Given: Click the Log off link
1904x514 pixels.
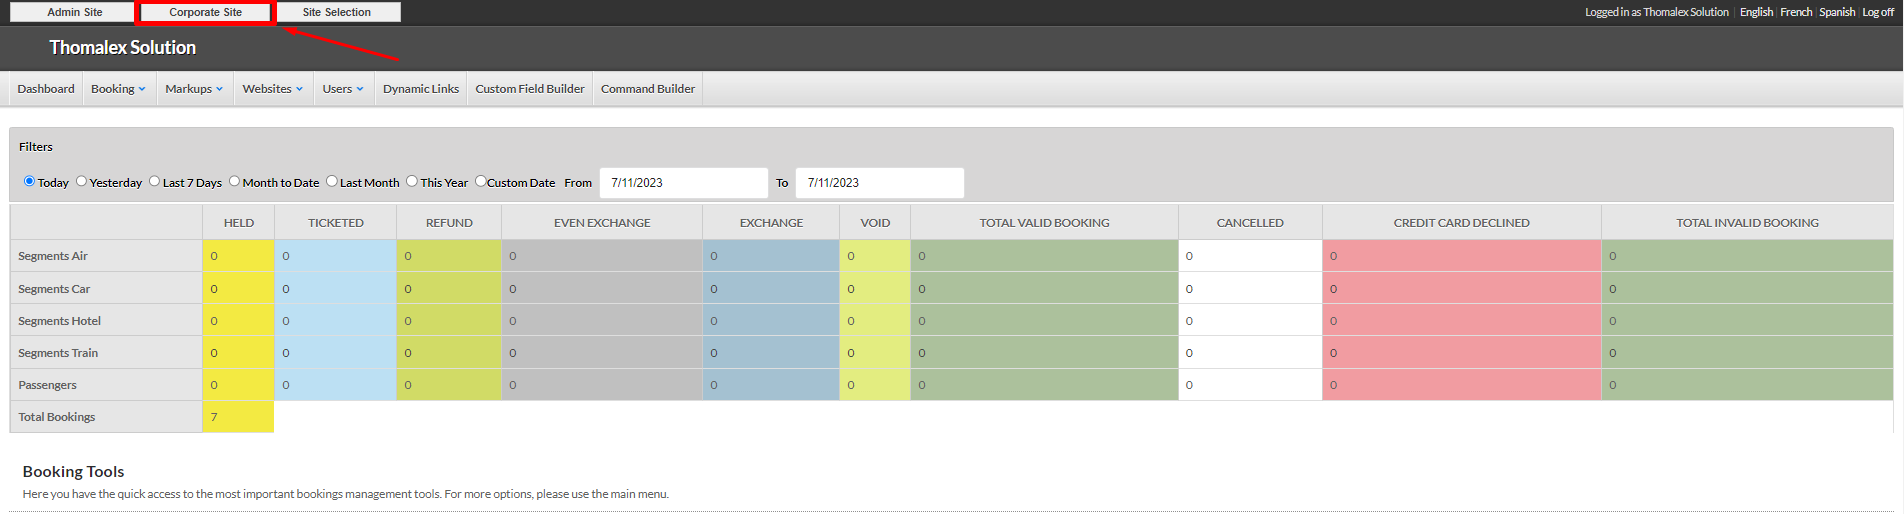Looking at the screenshot, I should point(1878,12).
